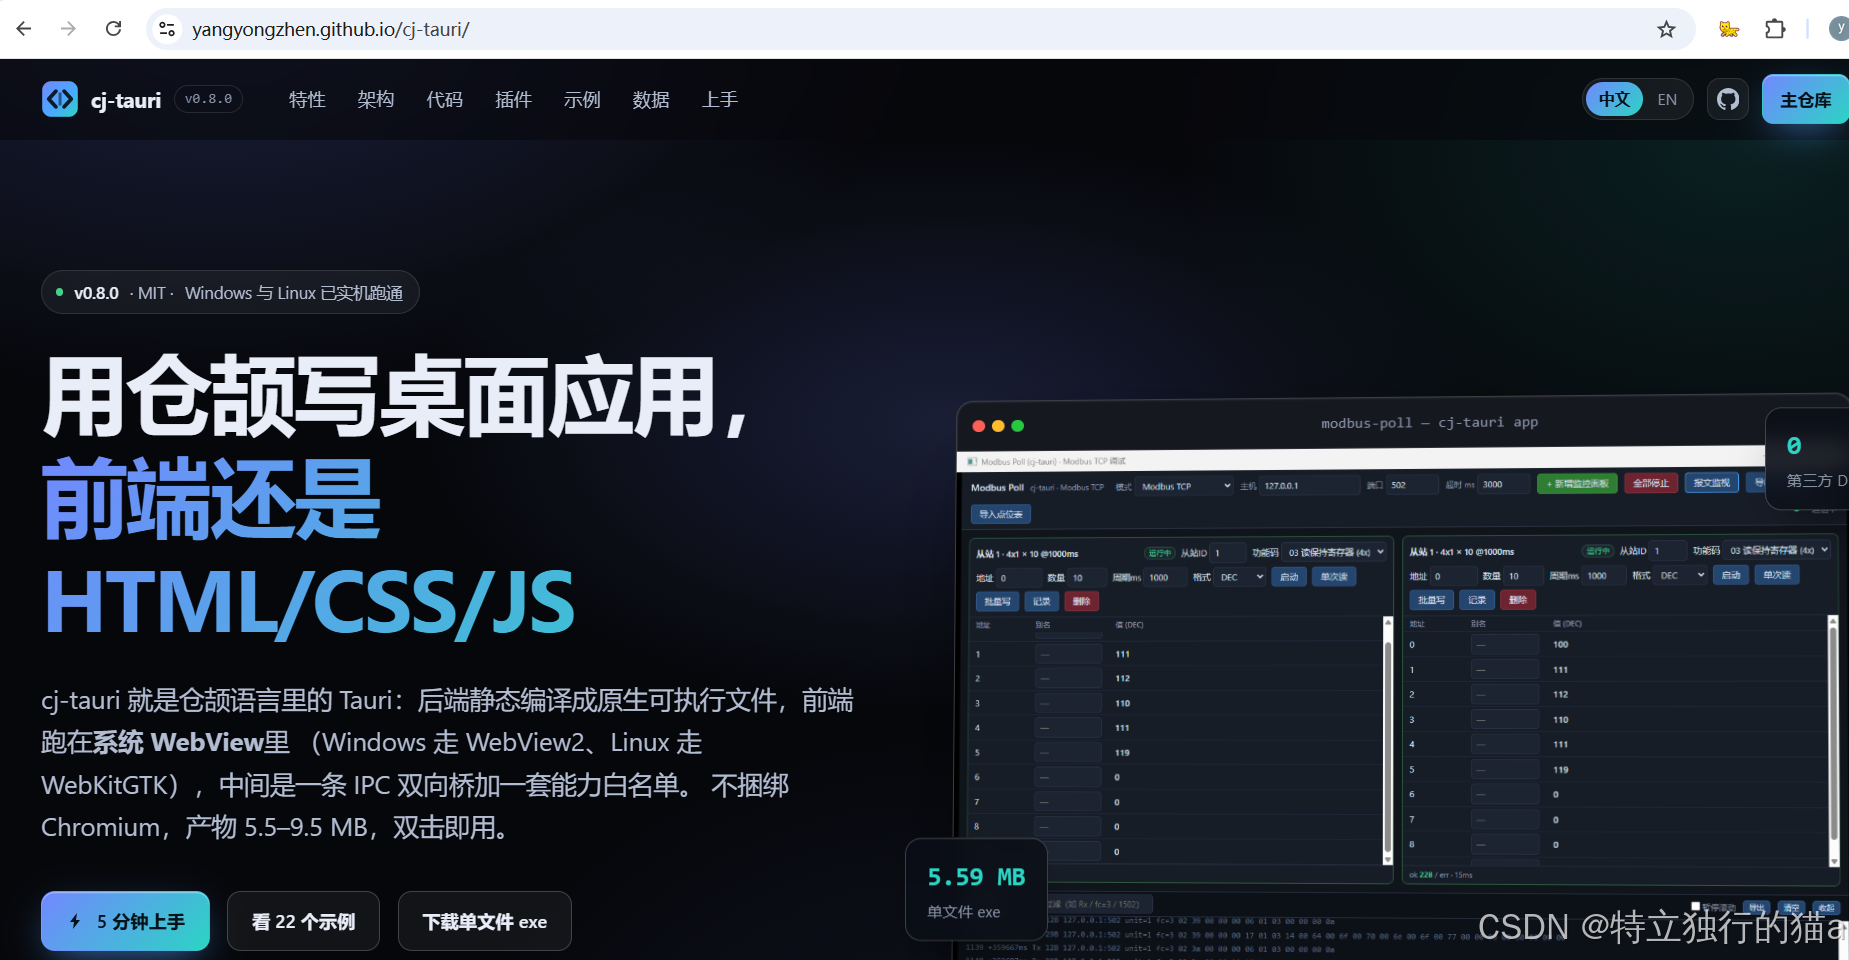Bookmark this page with star icon
This screenshot has height=960, width=1849.
point(1666,29)
